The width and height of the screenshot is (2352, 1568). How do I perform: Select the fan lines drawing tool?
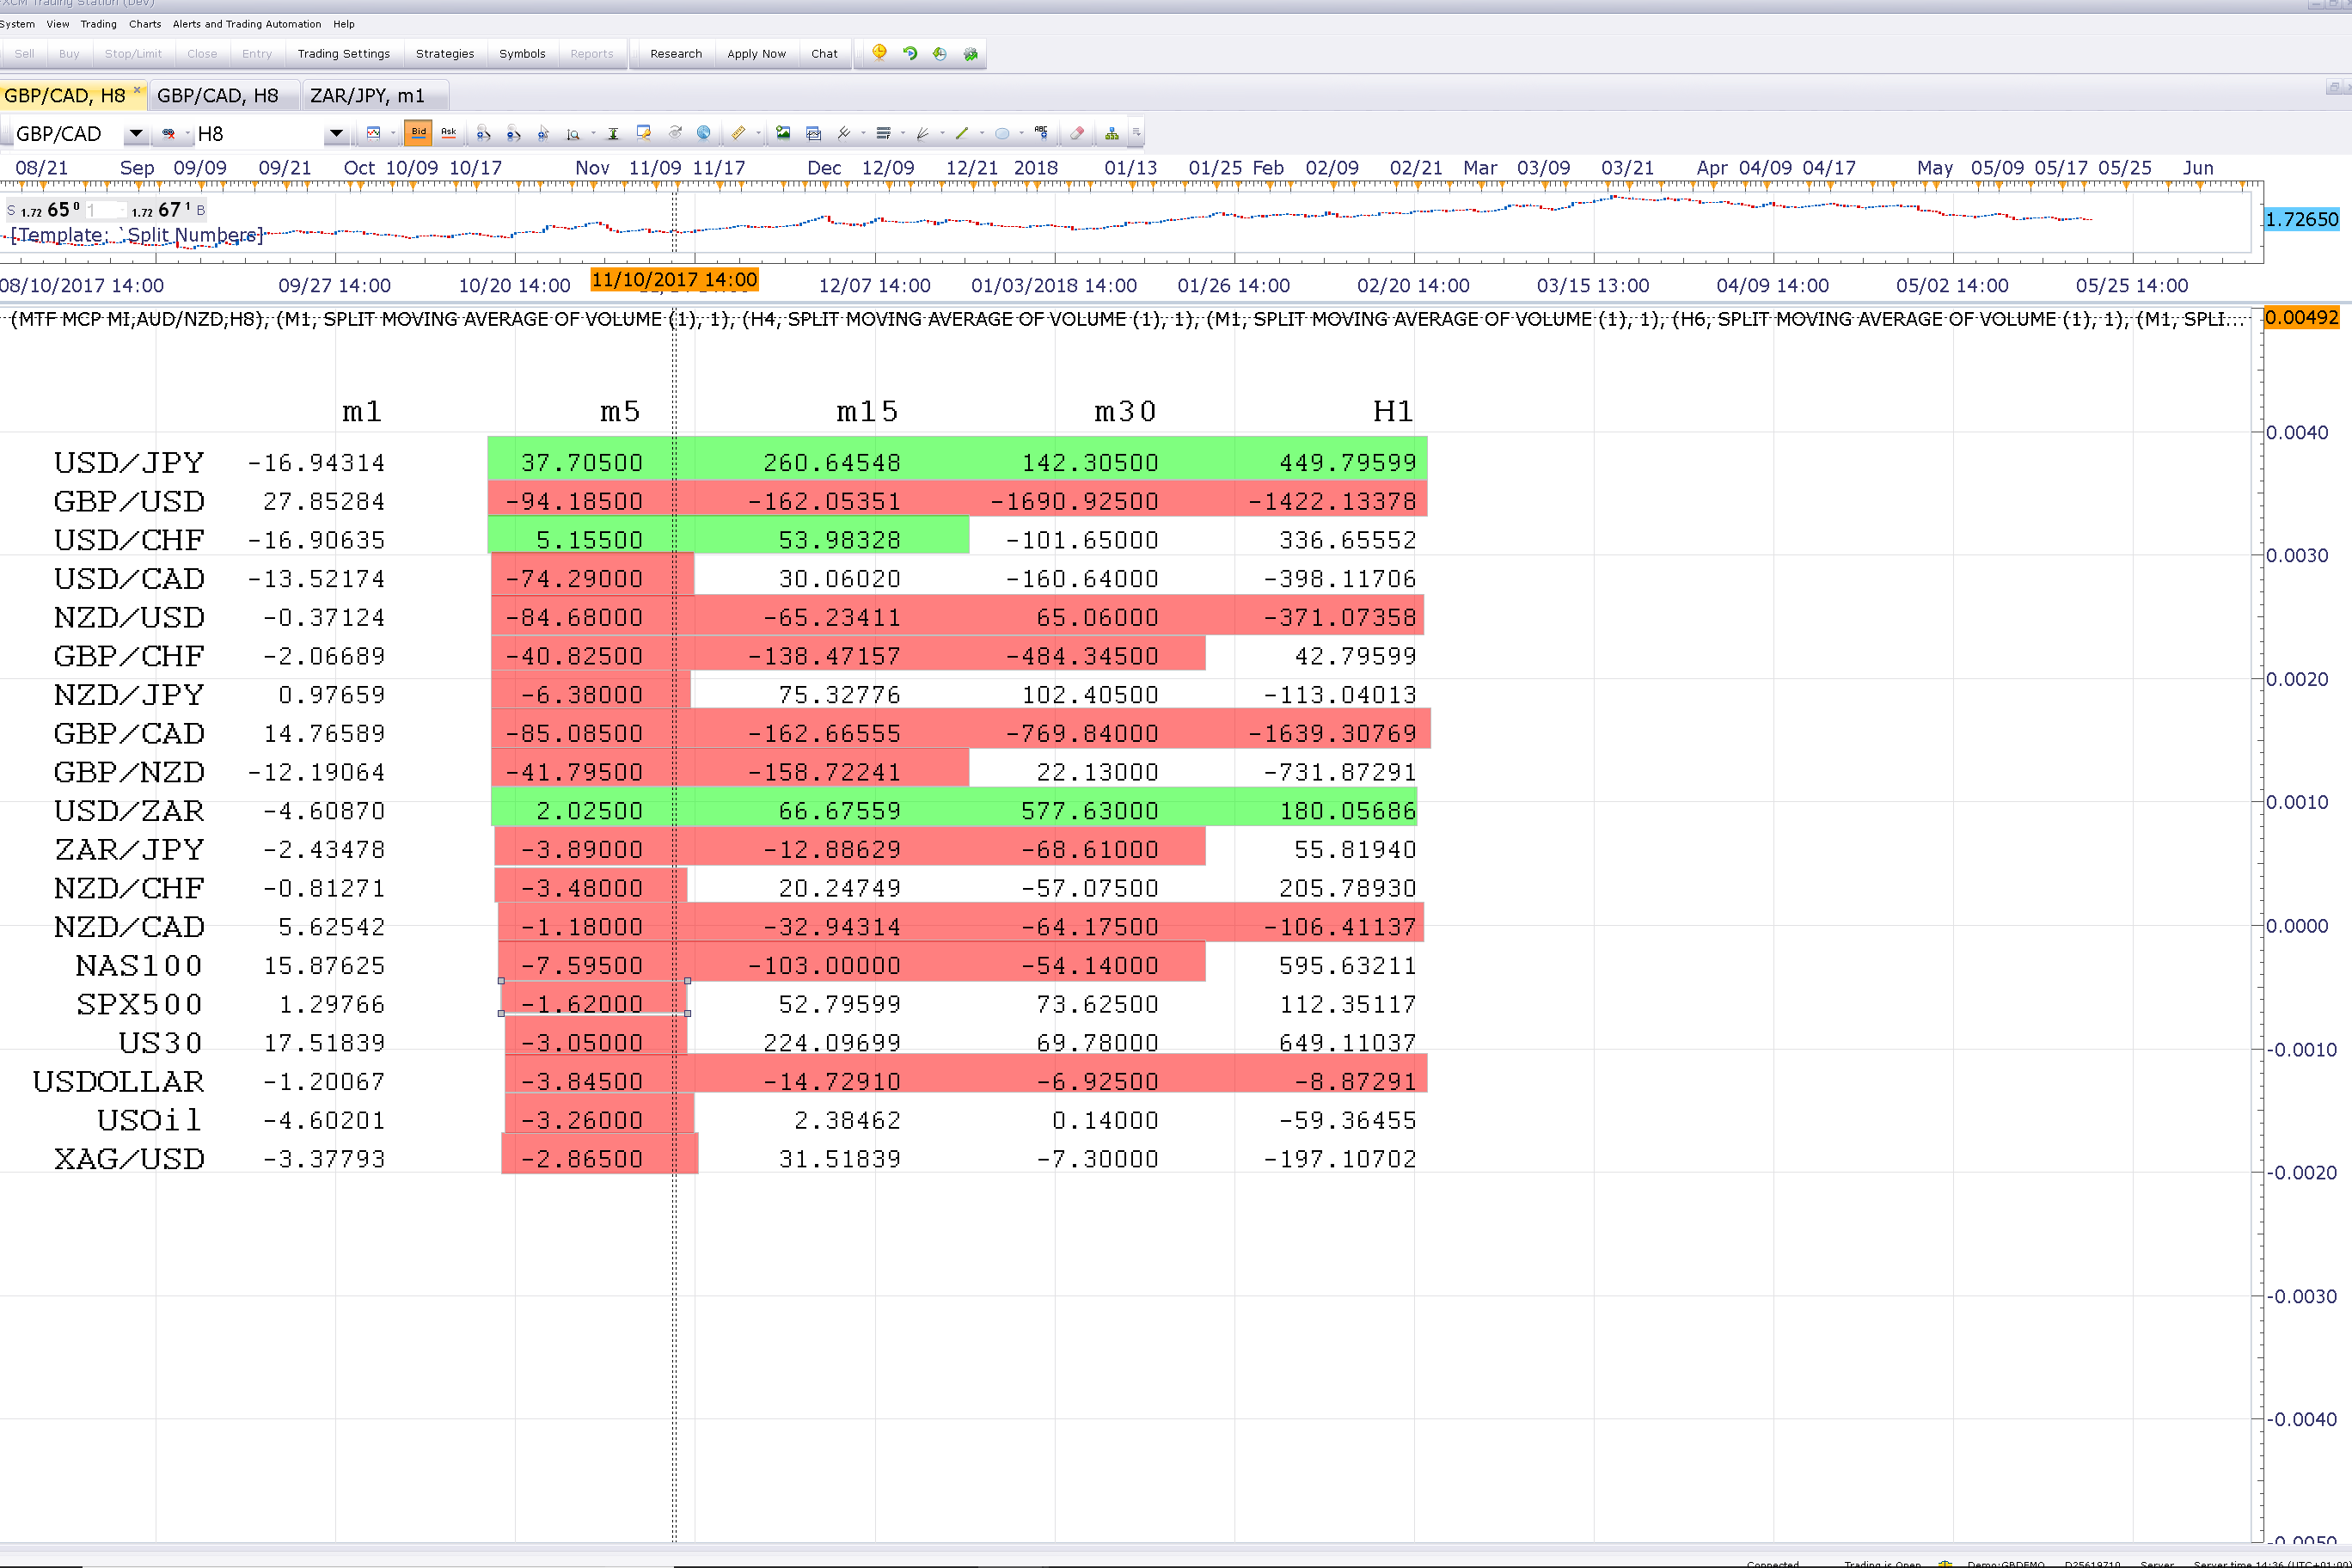tap(922, 133)
